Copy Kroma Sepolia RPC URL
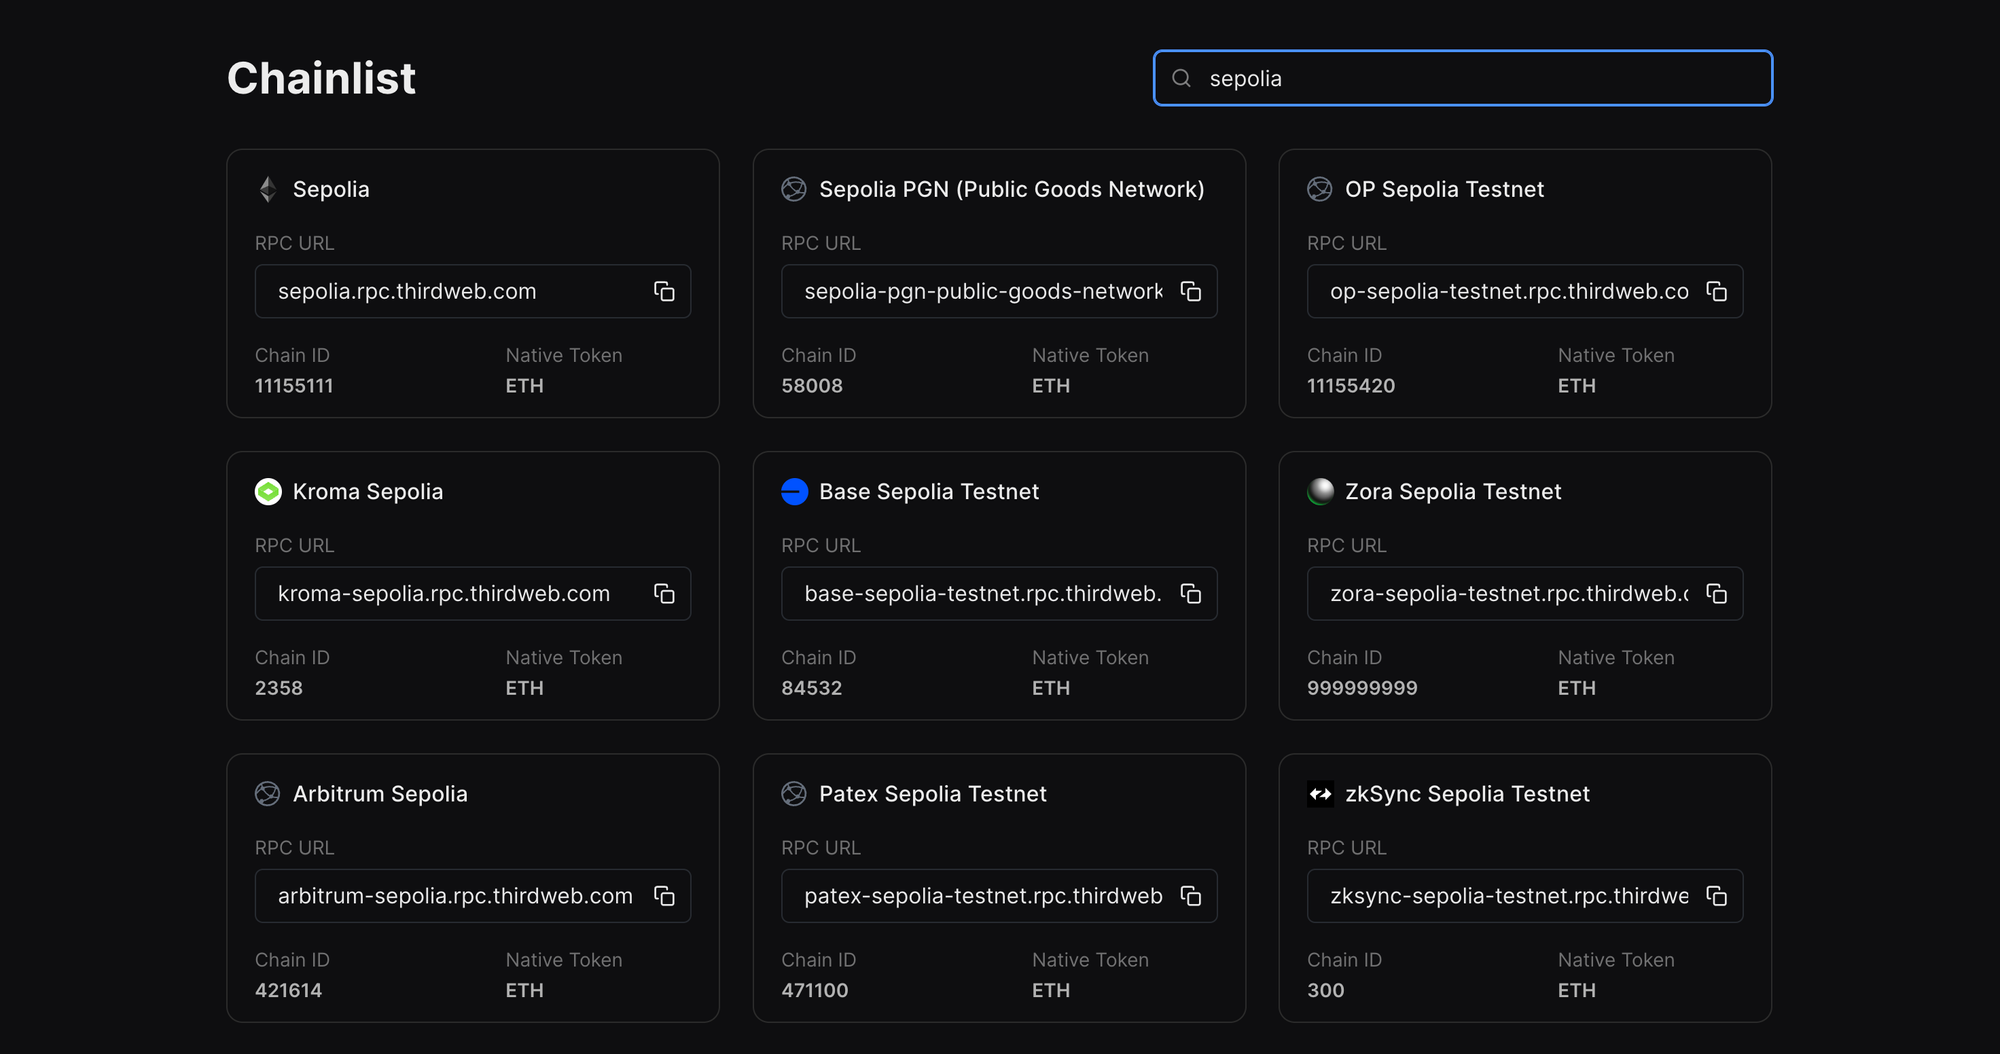Image resolution: width=2000 pixels, height=1054 pixels. coord(664,594)
